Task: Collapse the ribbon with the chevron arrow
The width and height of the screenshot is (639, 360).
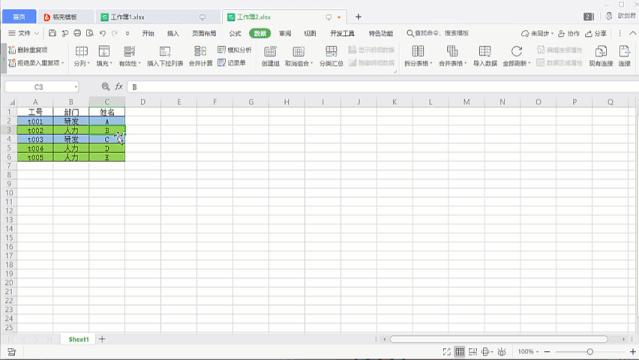Action: coord(632,33)
